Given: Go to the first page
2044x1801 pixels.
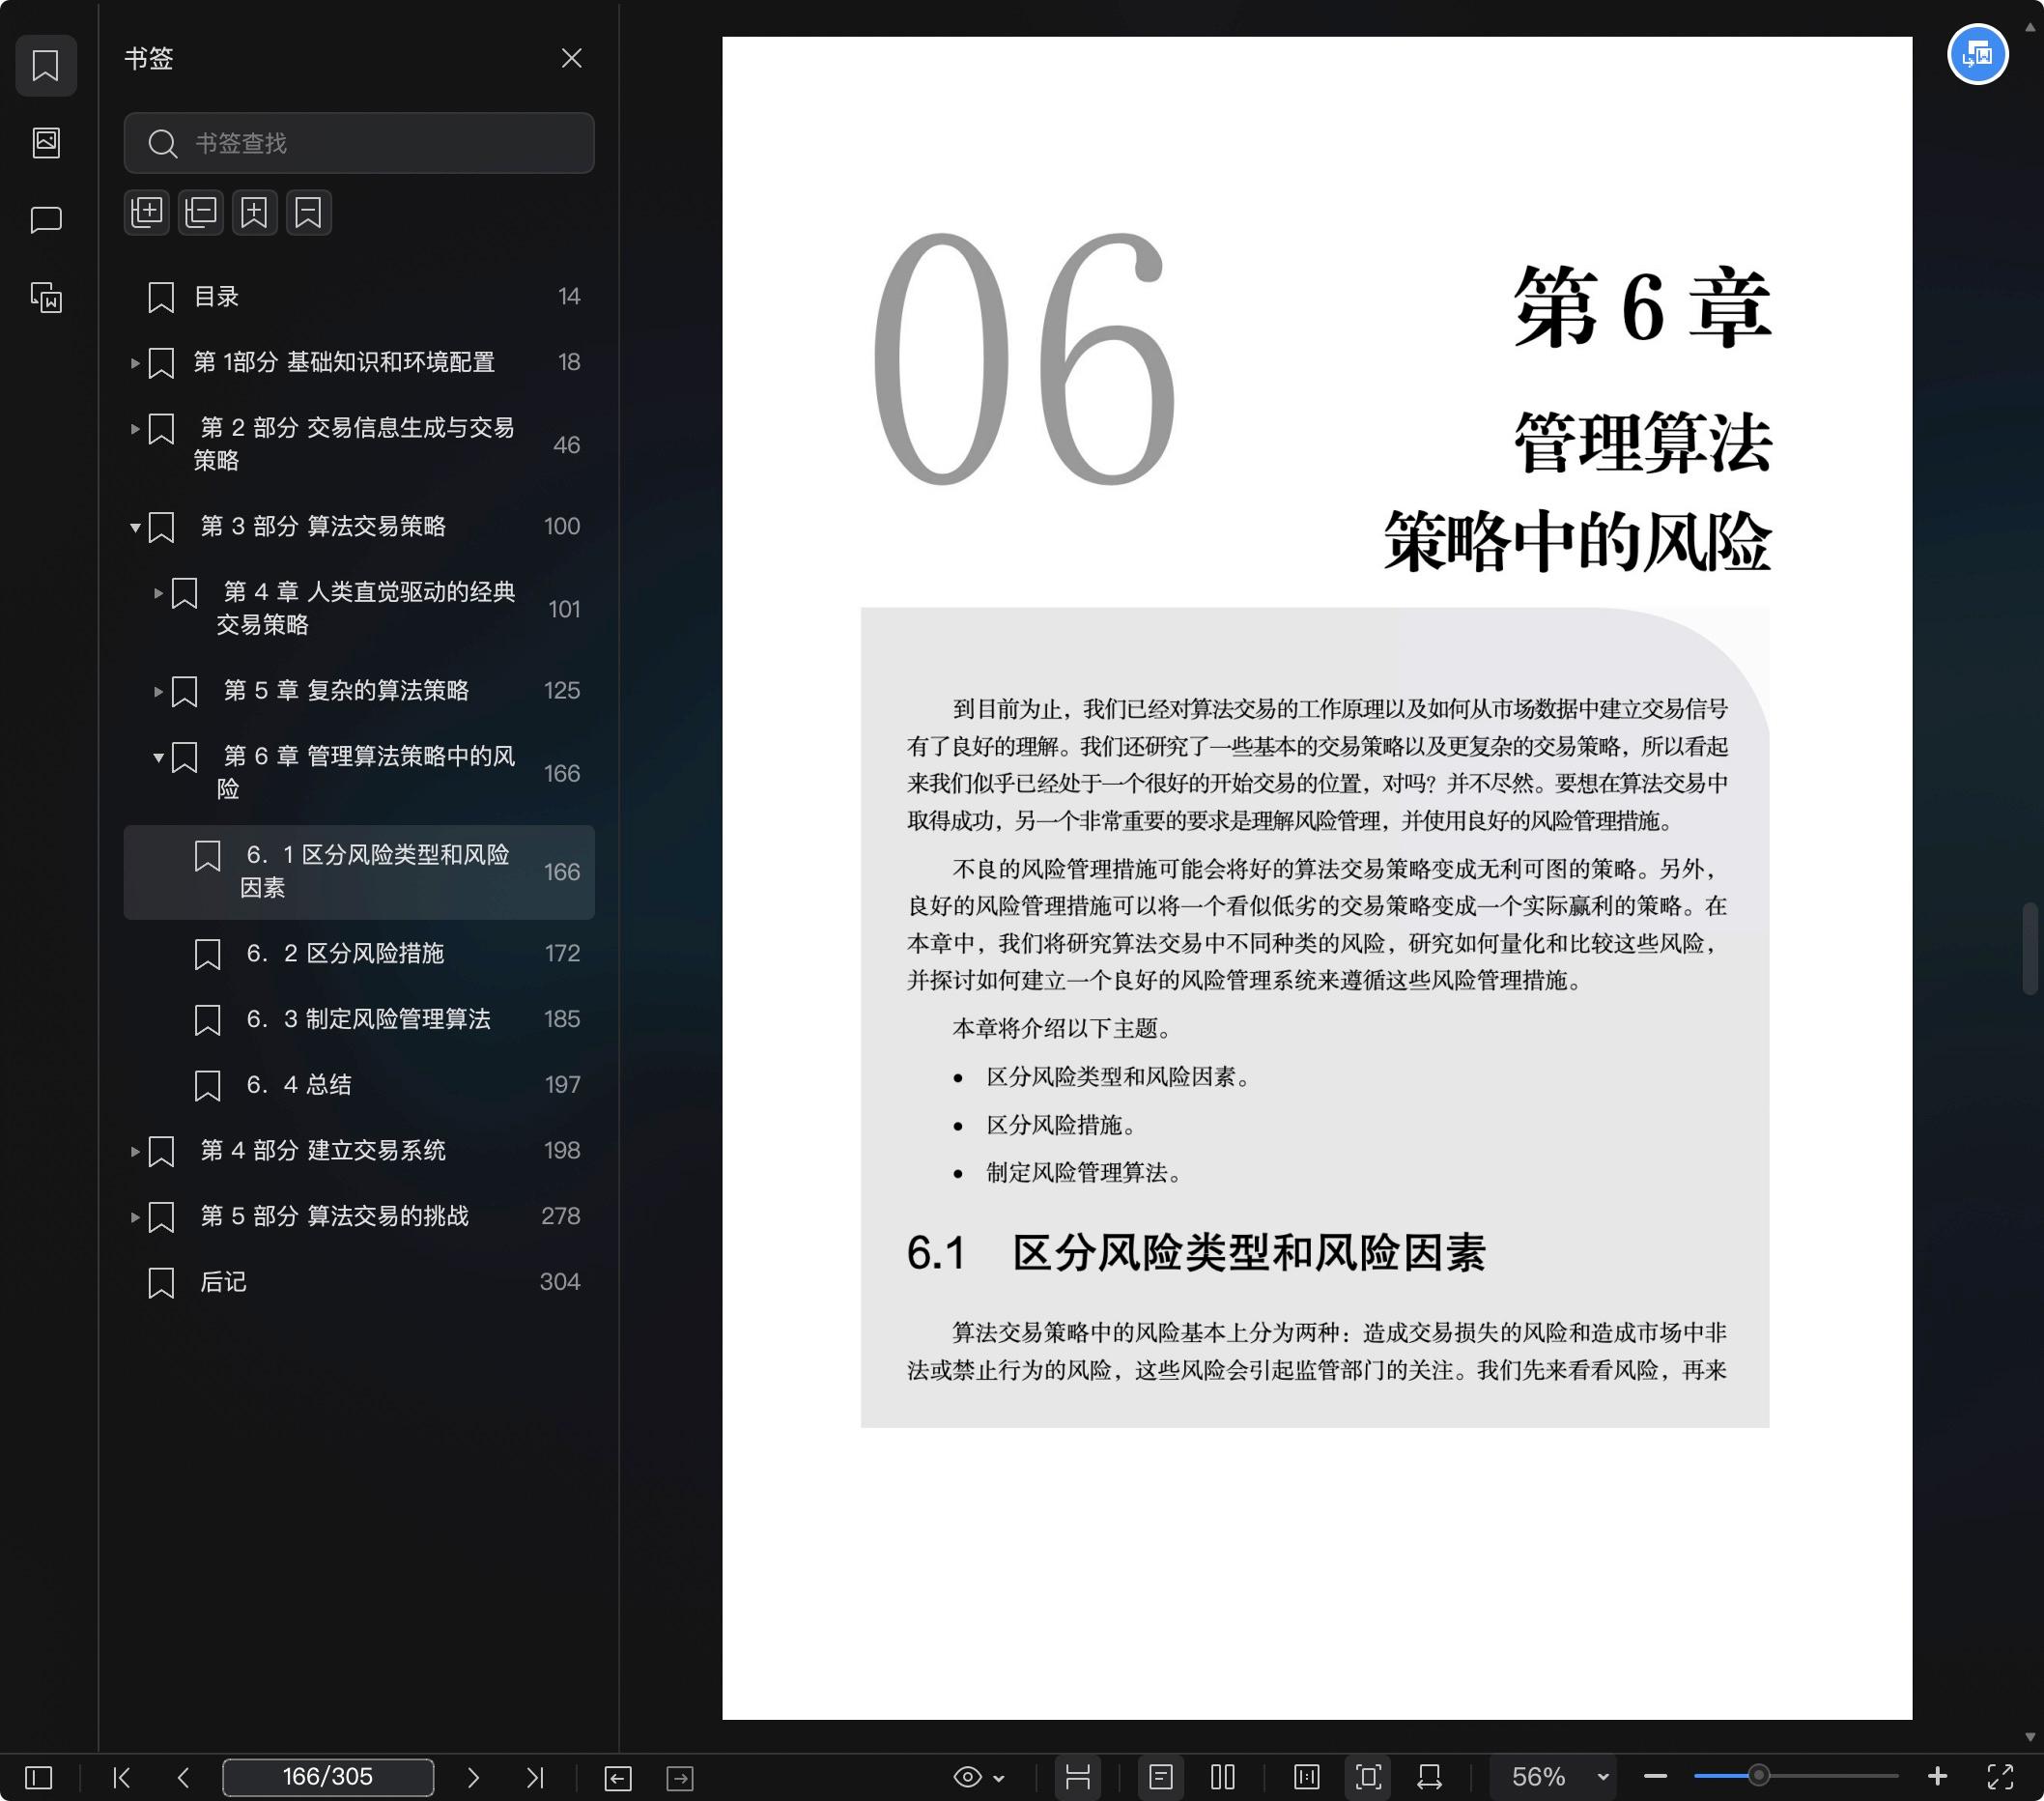Looking at the screenshot, I should (x=121, y=1777).
